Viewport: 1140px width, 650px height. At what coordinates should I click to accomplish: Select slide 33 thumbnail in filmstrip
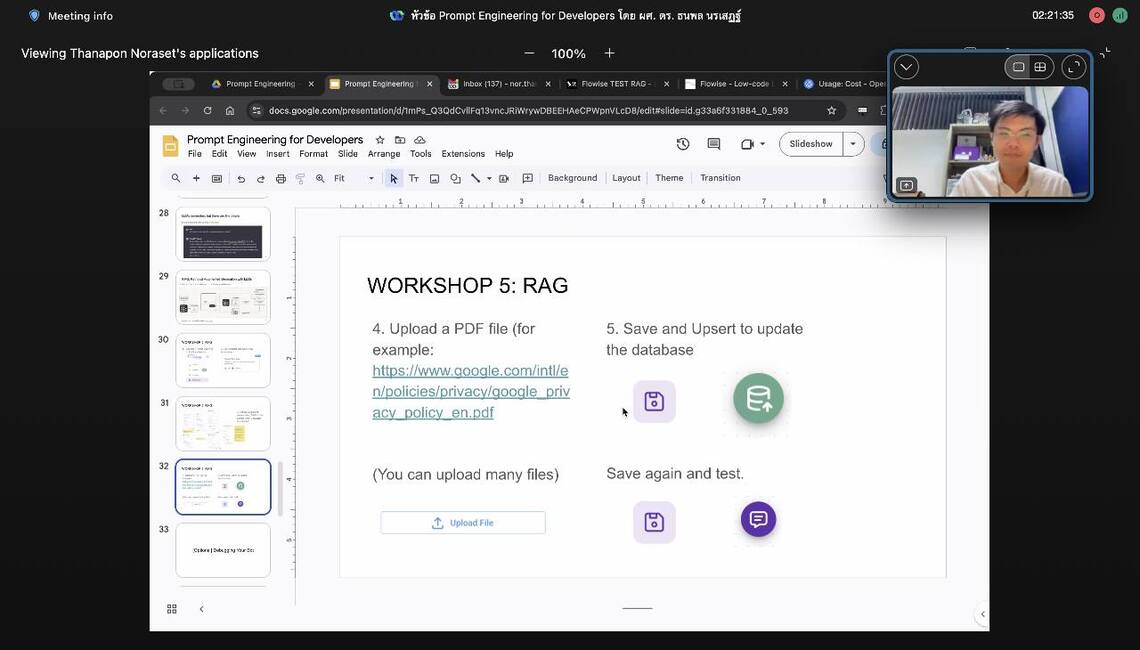click(223, 550)
